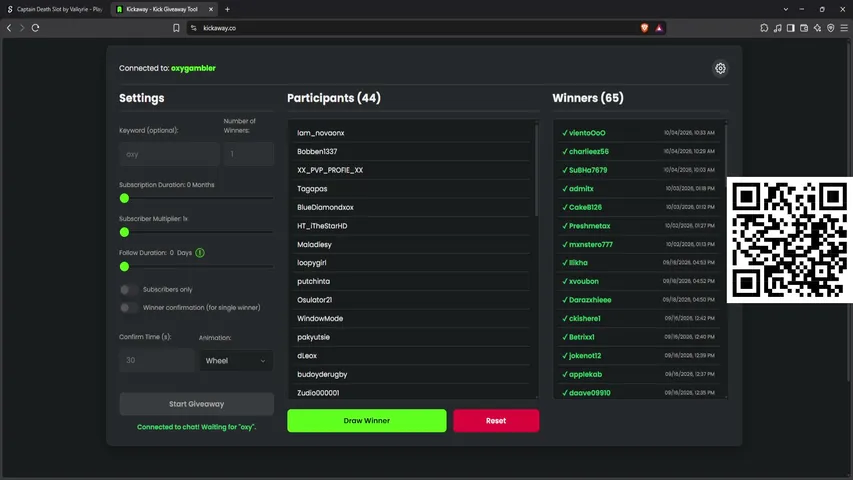Viewport: 853px width, 480px height.
Task: Click the red Reset button
Action: point(496,421)
